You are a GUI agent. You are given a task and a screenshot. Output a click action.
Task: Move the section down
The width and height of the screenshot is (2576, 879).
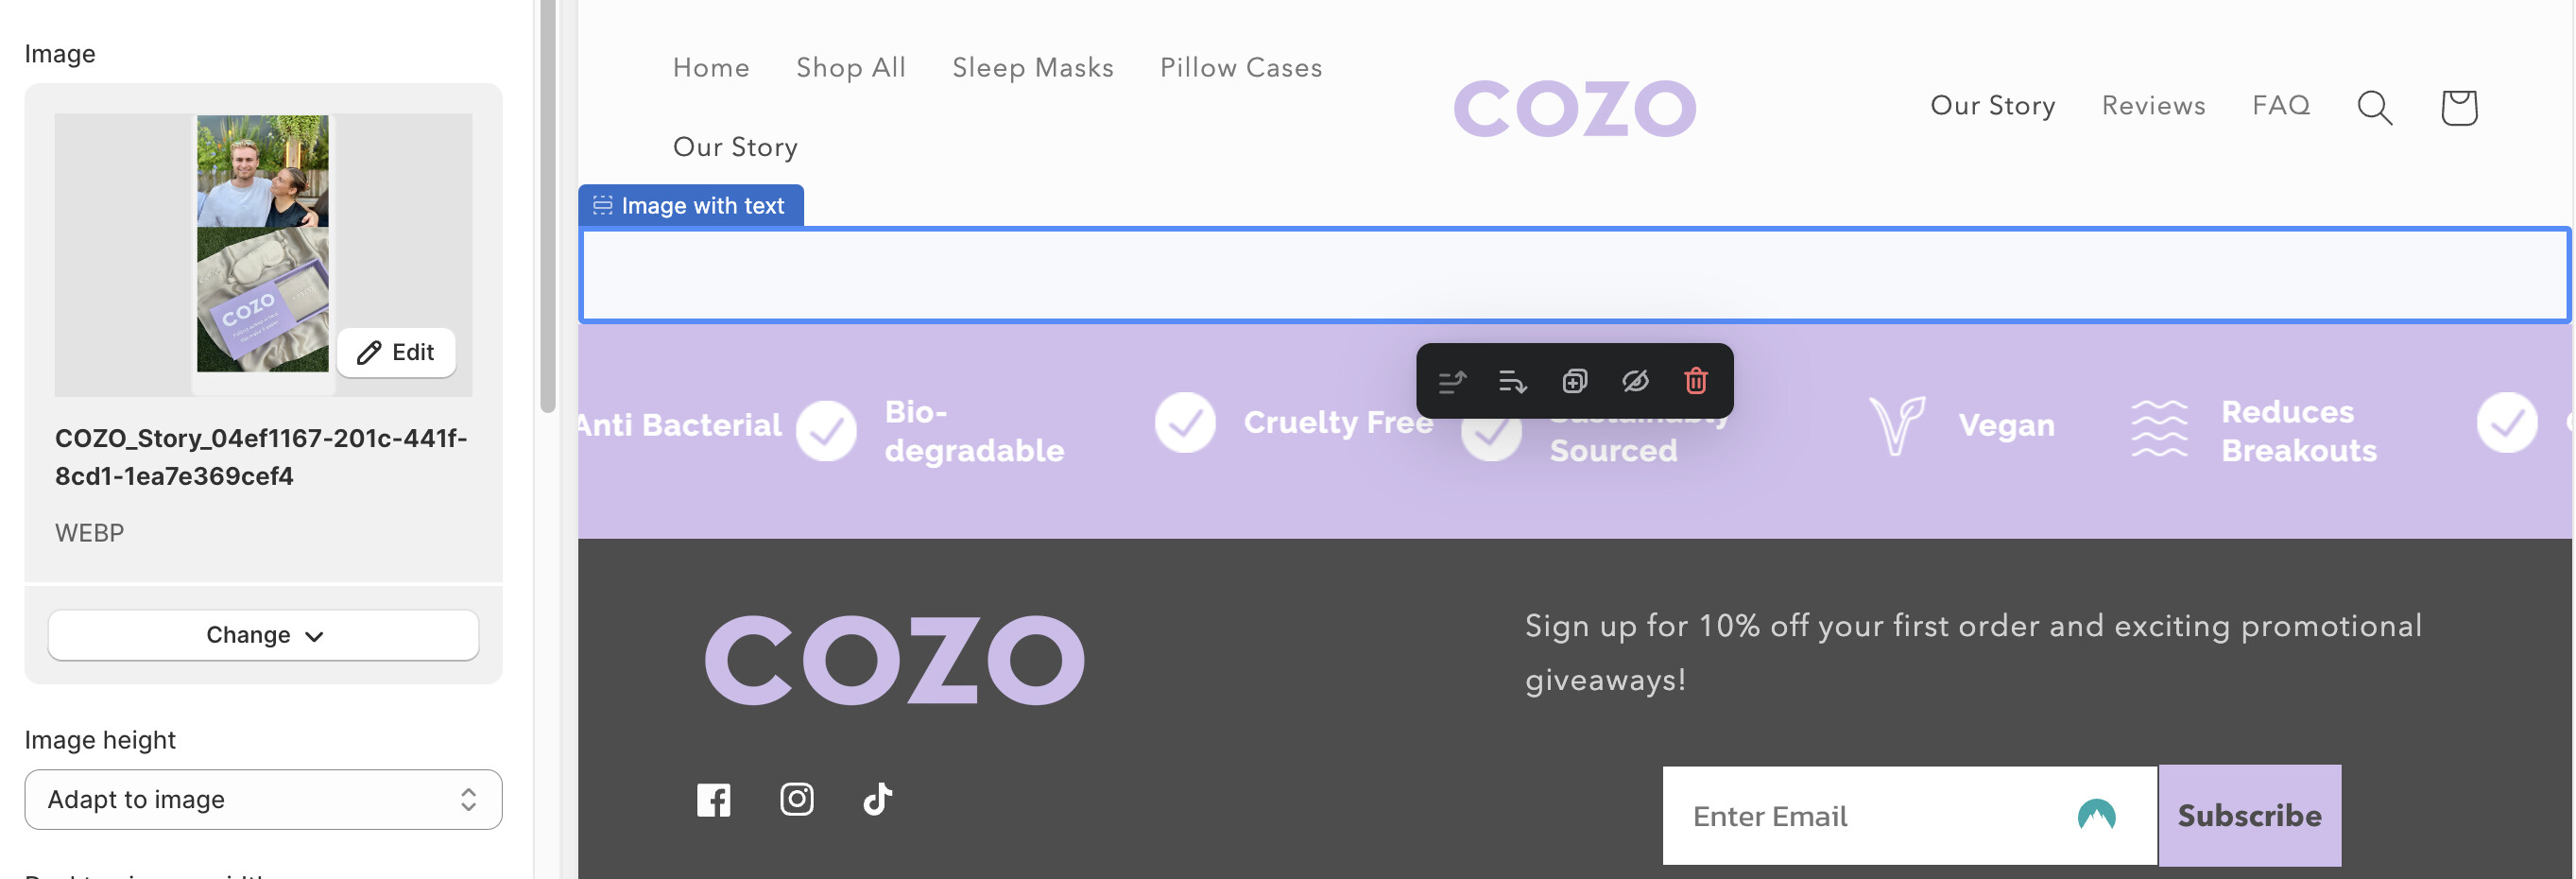click(1512, 381)
